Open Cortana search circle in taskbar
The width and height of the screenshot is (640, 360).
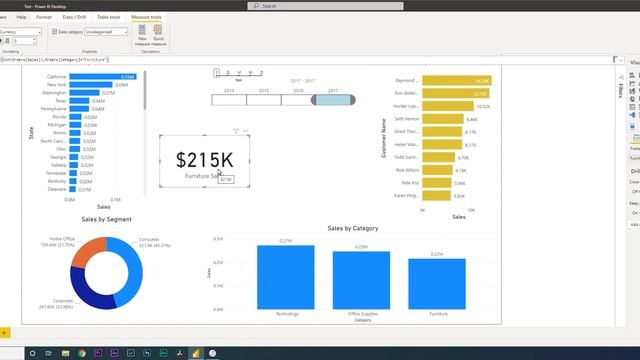coord(33,353)
